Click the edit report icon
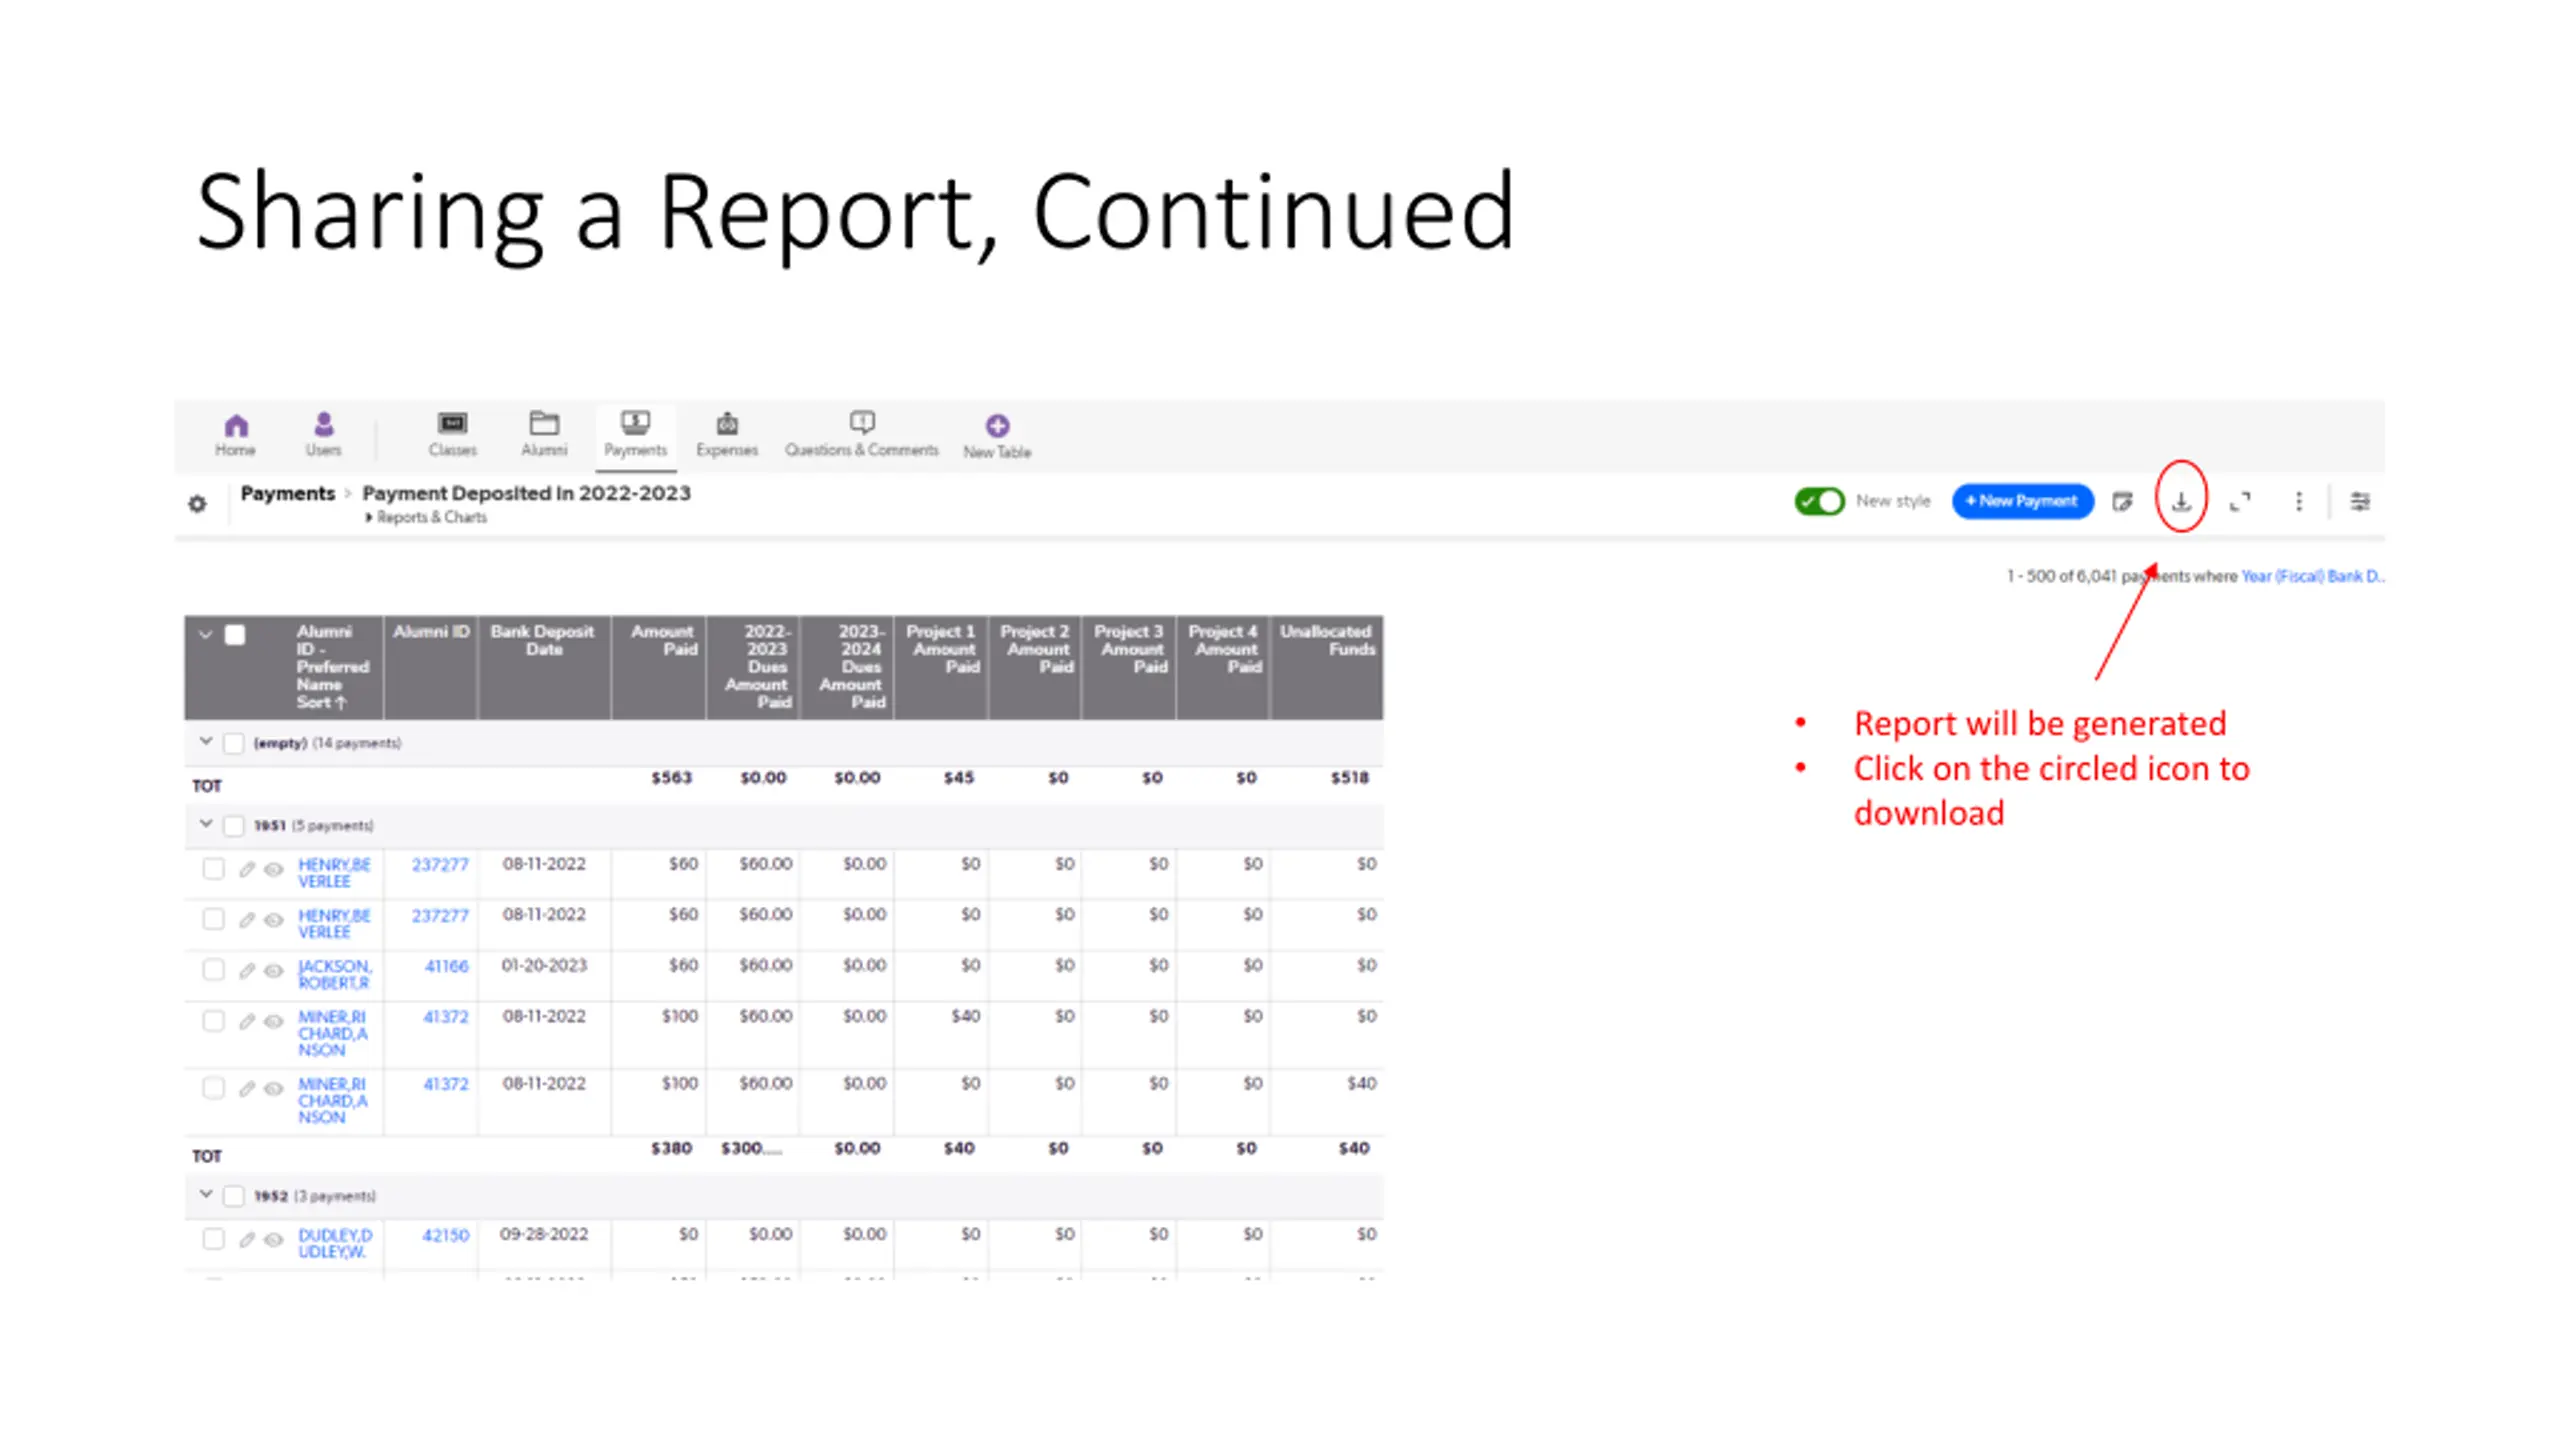This screenshot has height=1440, width=2560. (2122, 502)
